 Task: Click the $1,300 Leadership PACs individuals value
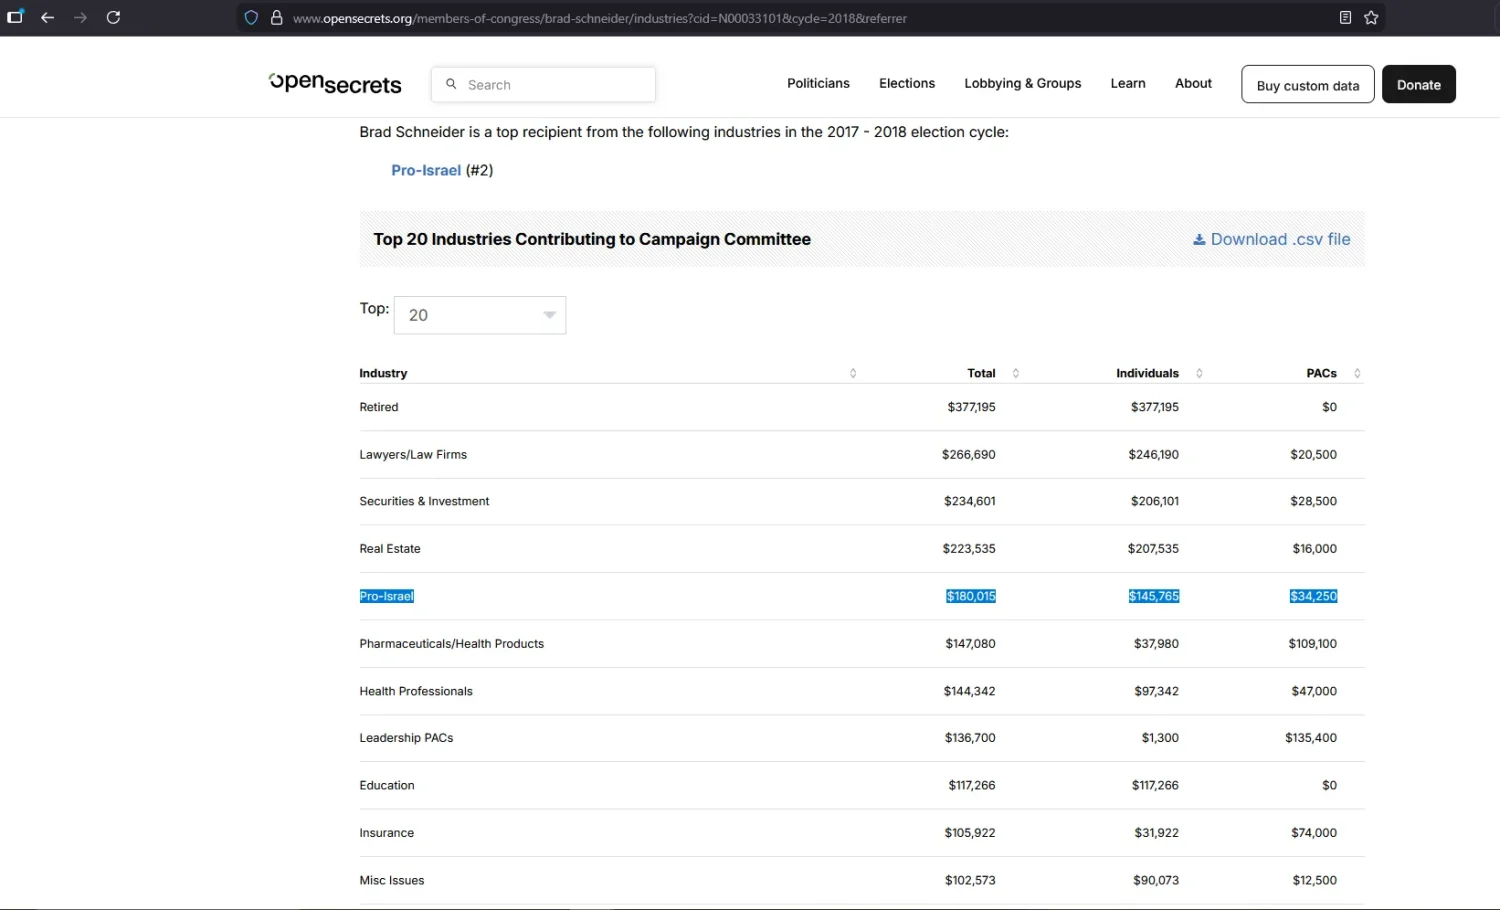point(1160,738)
